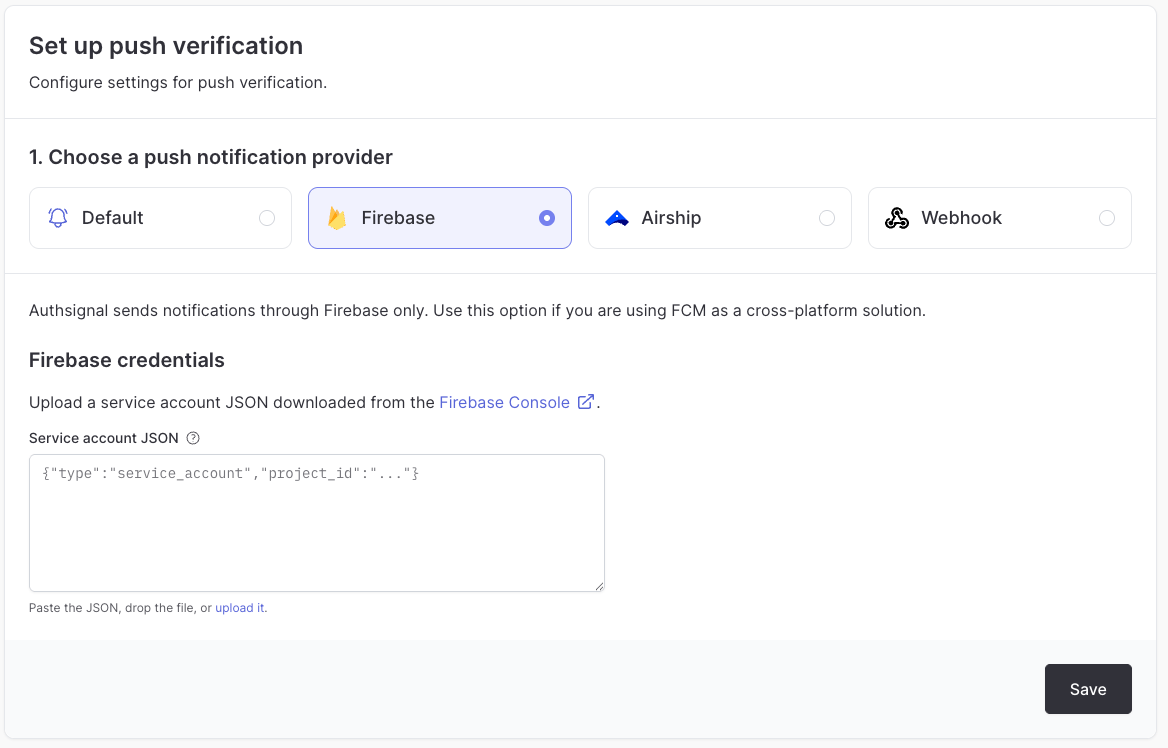Click the 'upload it' link
This screenshot has height=748, width=1168.
[240, 608]
